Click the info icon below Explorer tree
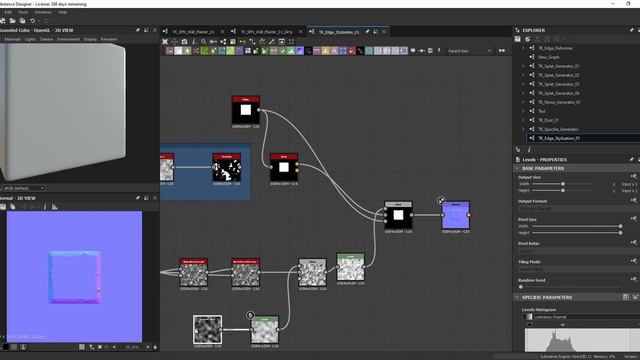The image size is (640, 360). [x=529, y=150]
